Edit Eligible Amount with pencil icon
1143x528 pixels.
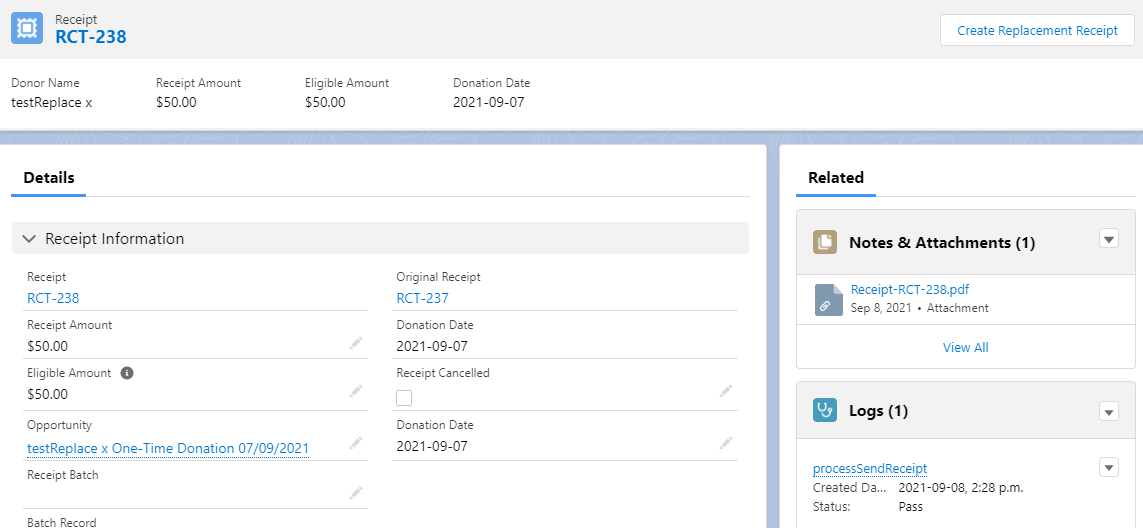pos(356,392)
